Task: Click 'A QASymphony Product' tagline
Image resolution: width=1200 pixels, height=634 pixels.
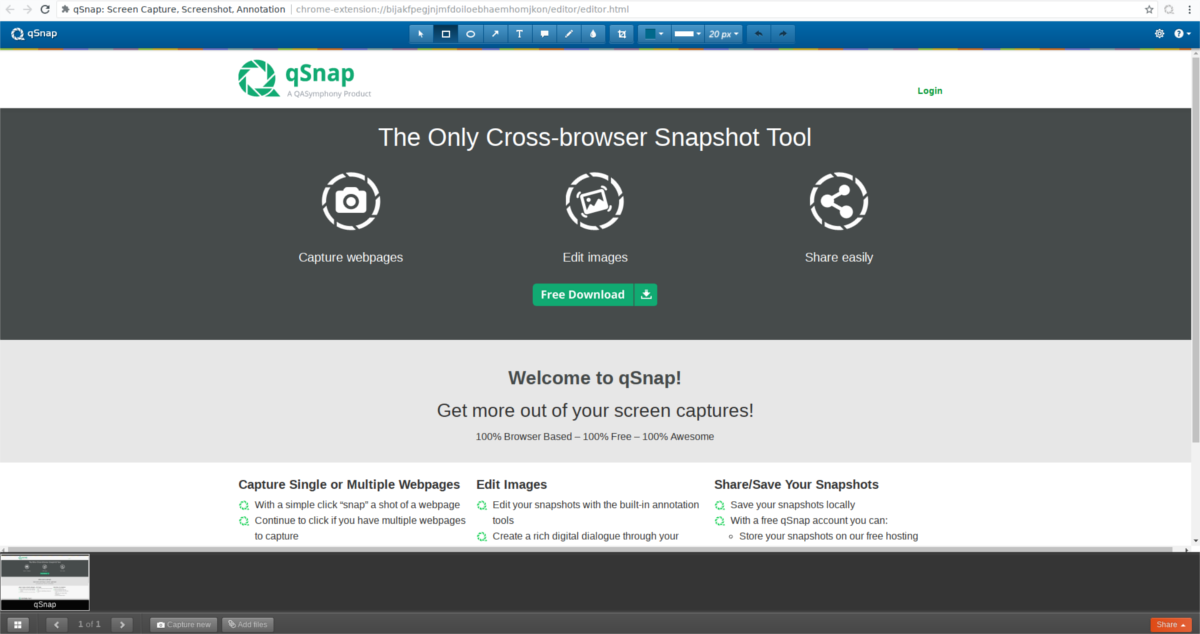Action: 329,94
